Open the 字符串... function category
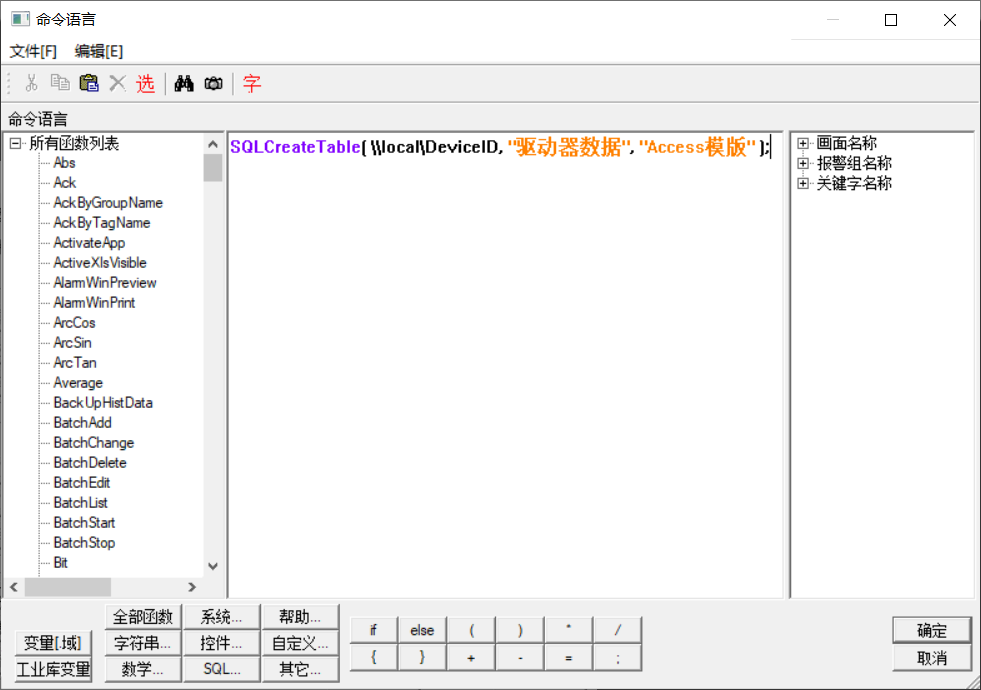981x690 pixels. coord(143,643)
